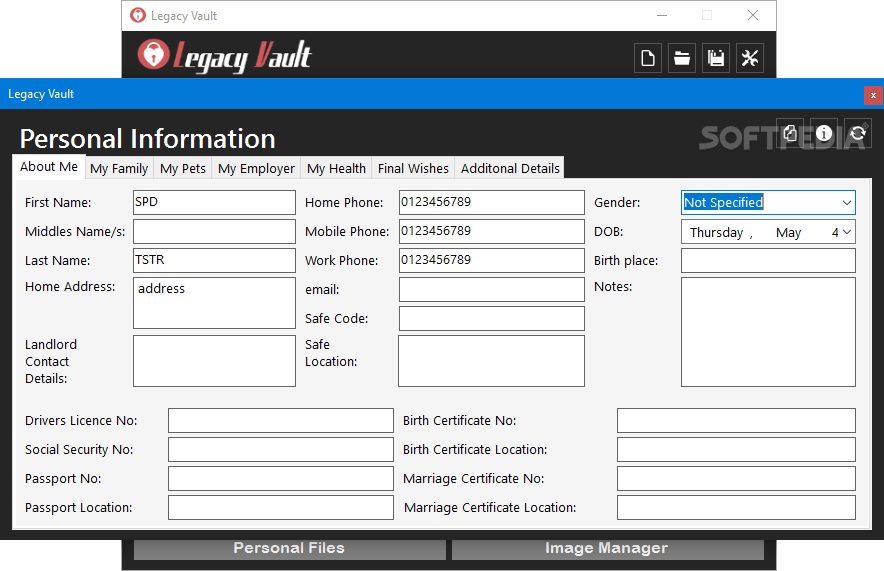Open the My Employer tab
884x571 pixels.
pyautogui.click(x=257, y=169)
